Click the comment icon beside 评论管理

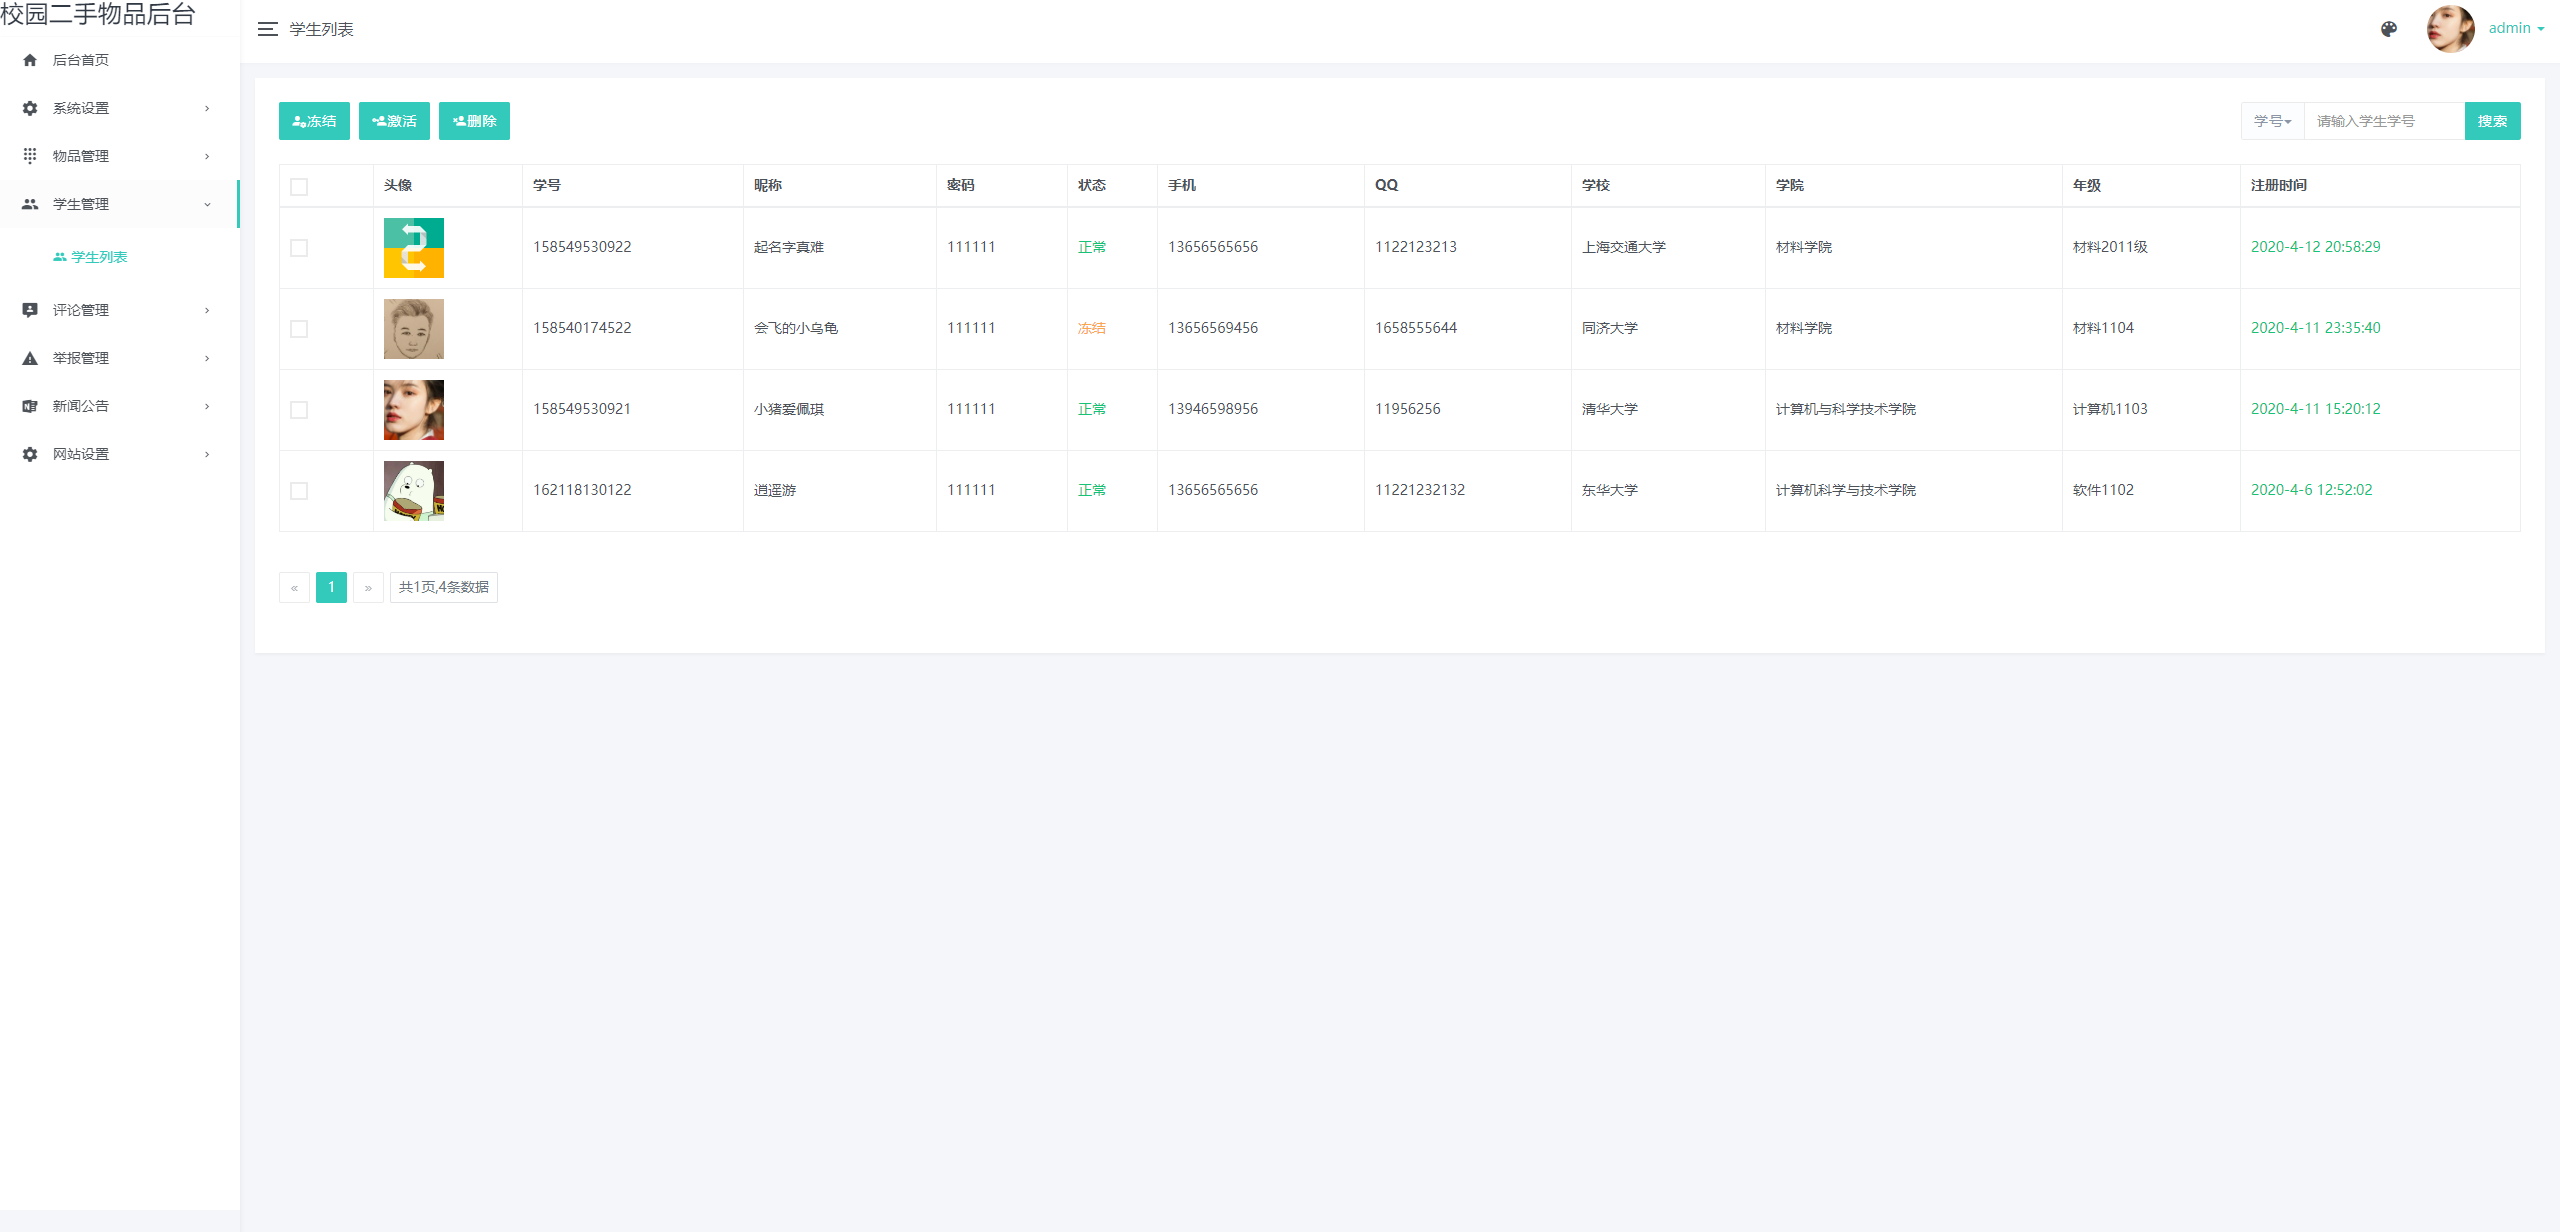[x=30, y=310]
